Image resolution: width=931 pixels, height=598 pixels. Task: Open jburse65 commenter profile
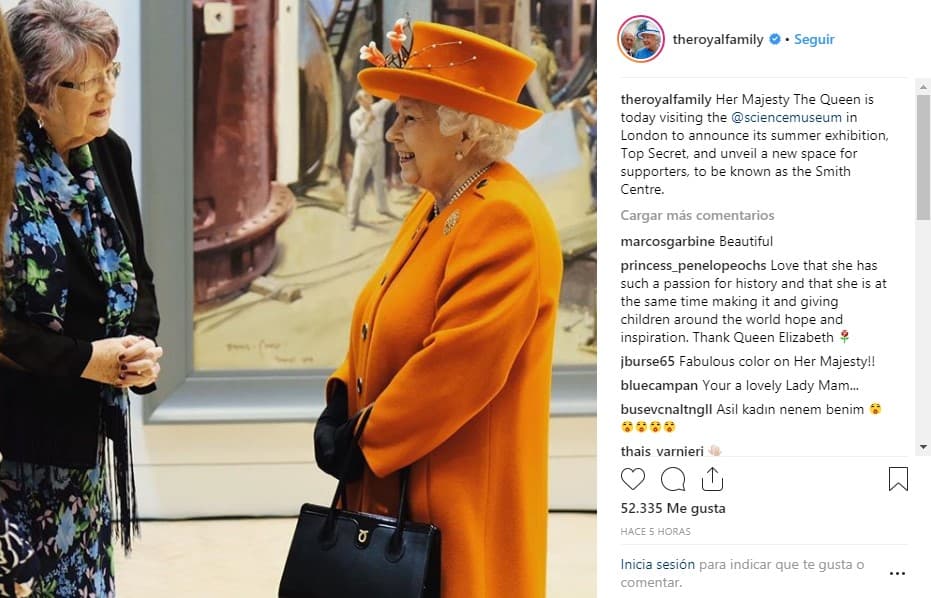point(647,362)
